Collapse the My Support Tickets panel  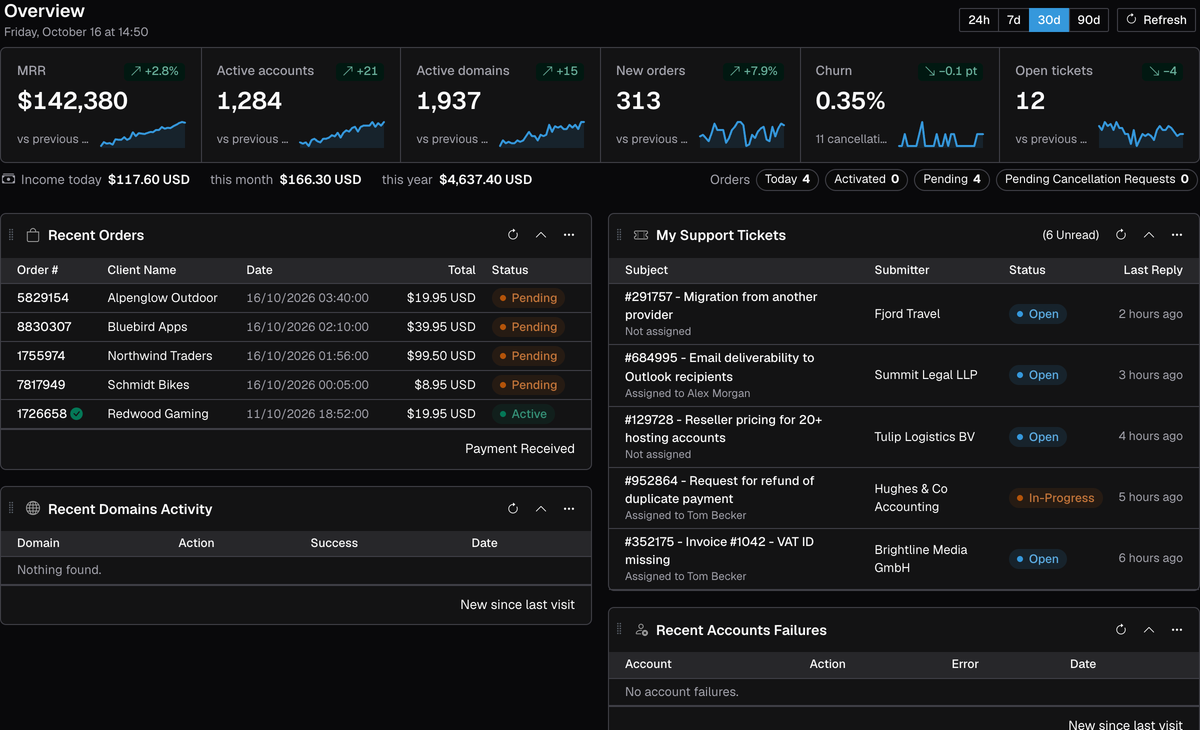click(1149, 235)
